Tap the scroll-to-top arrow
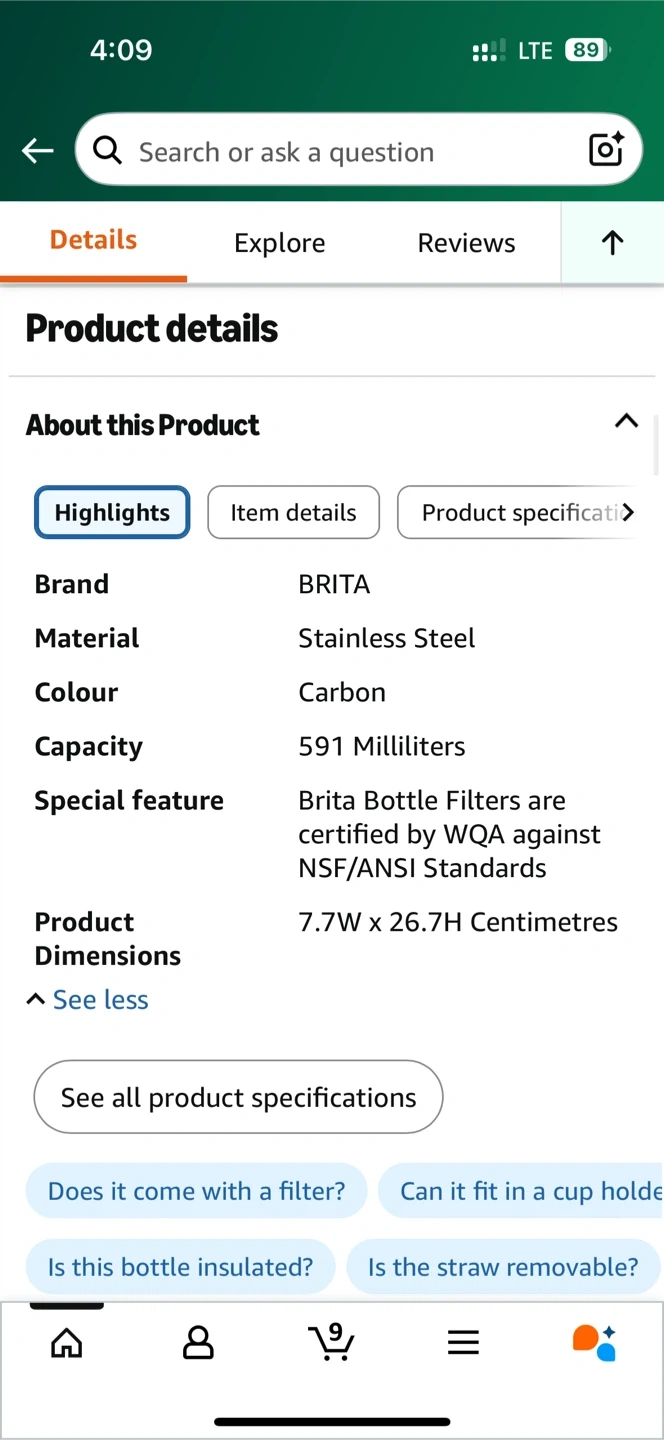Image resolution: width=664 pixels, height=1440 pixels. [x=612, y=243]
